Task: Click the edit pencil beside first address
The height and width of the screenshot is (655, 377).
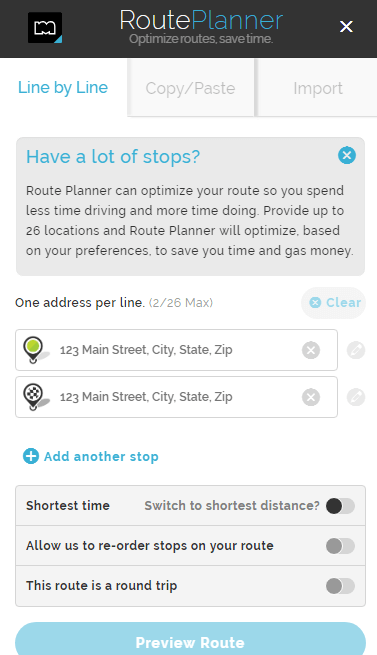Action: click(x=356, y=350)
